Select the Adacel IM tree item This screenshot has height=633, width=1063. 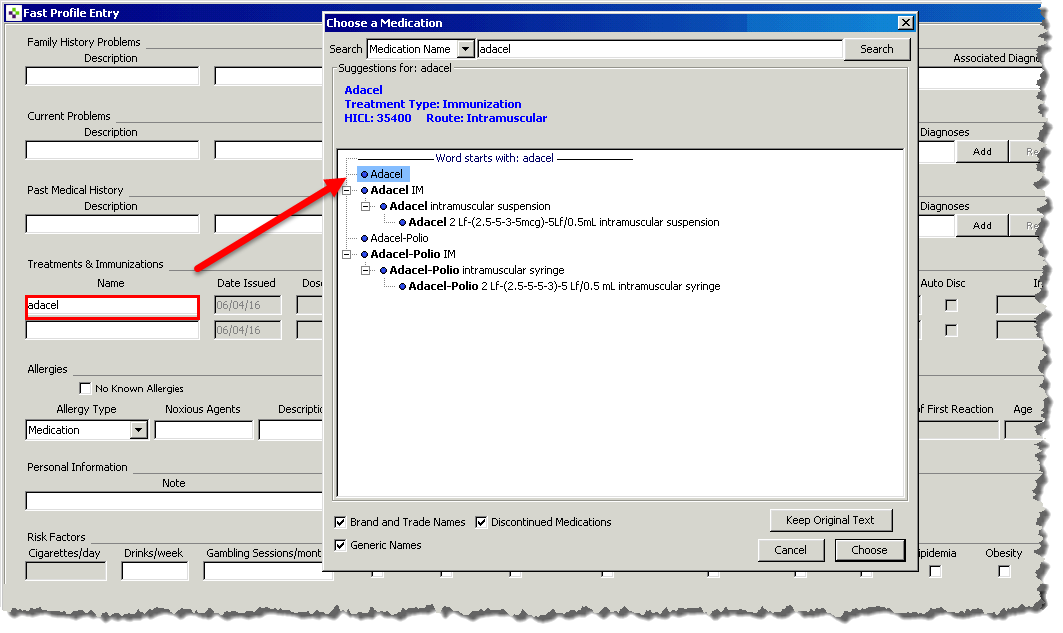coord(397,190)
